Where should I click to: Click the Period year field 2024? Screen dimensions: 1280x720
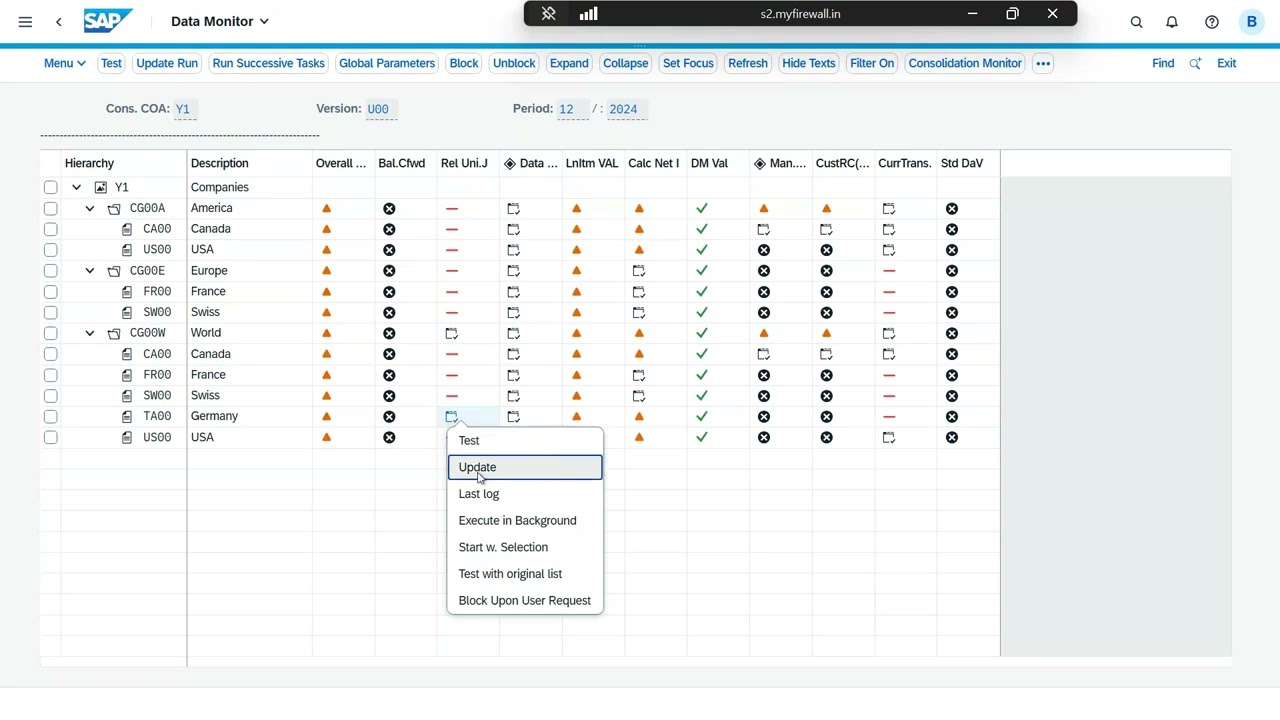[x=626, y=109]
